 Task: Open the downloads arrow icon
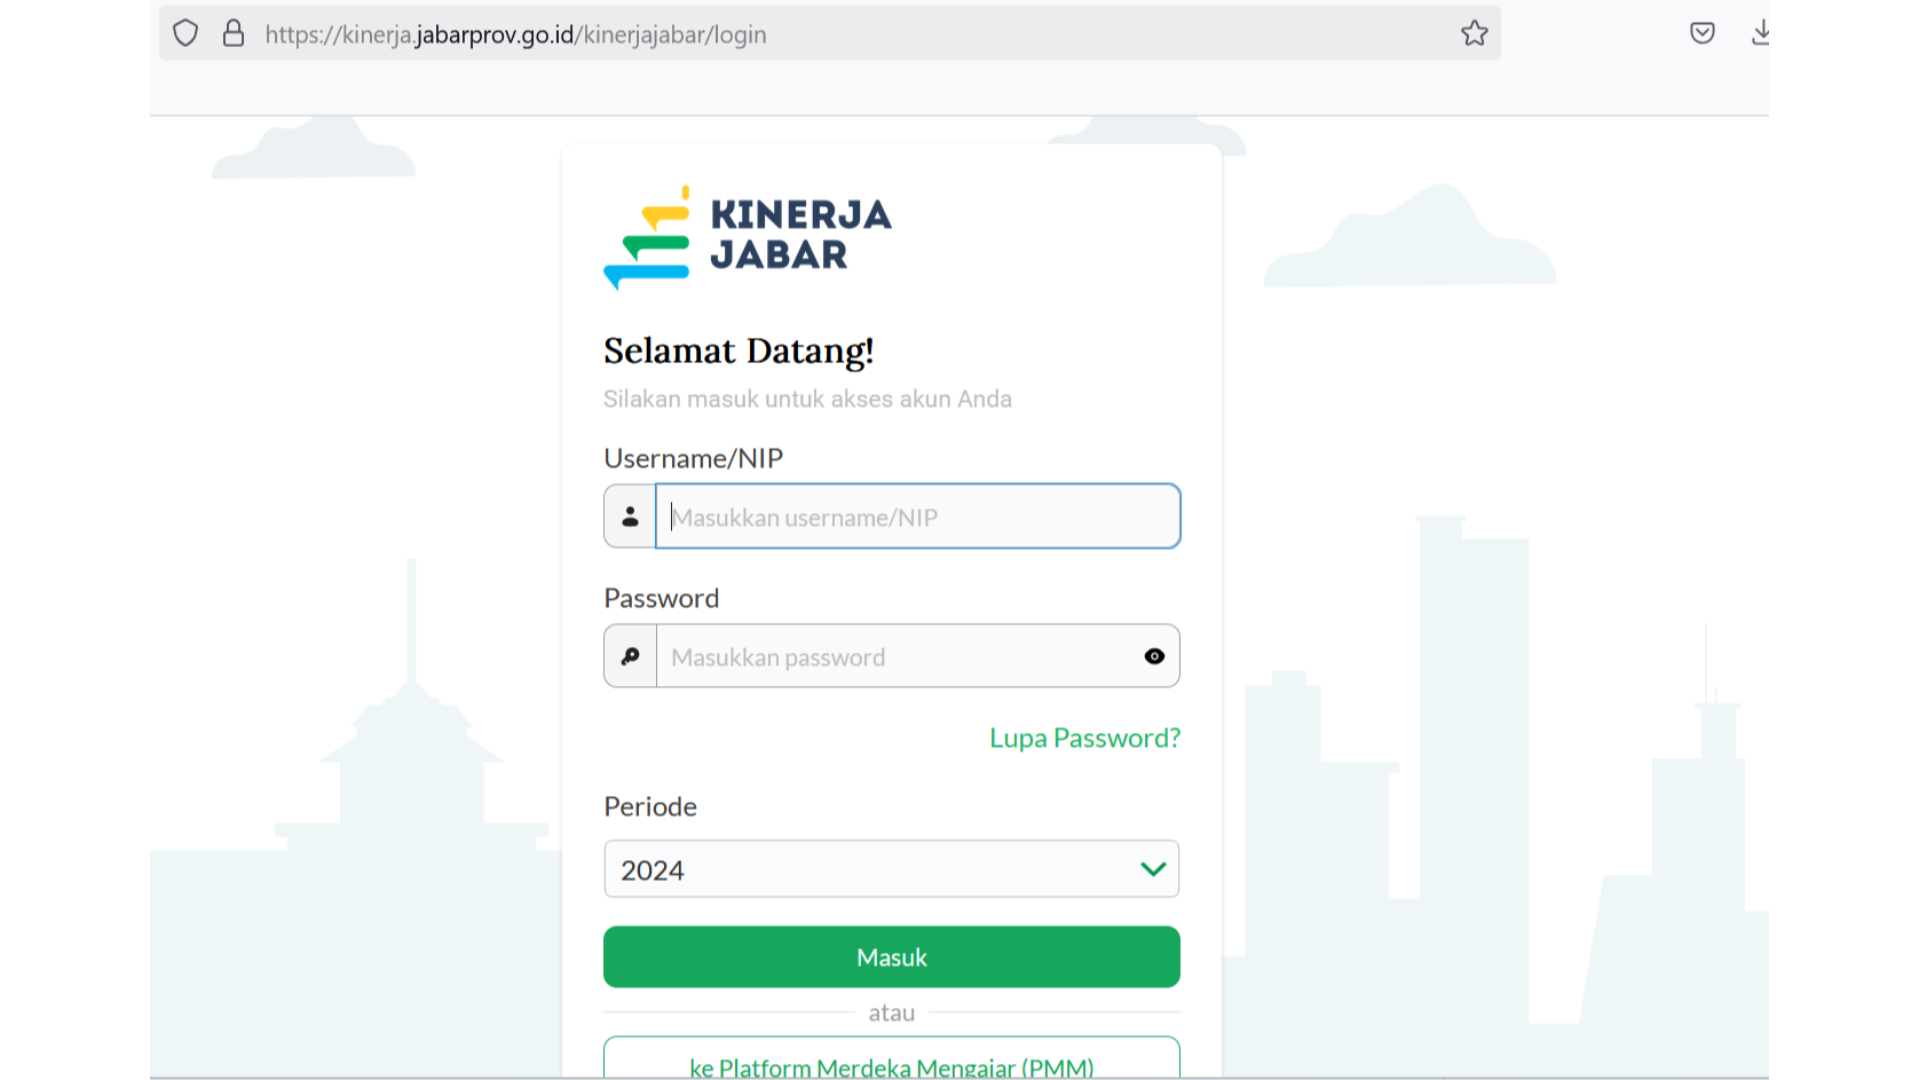click(x=1760, y=34)
